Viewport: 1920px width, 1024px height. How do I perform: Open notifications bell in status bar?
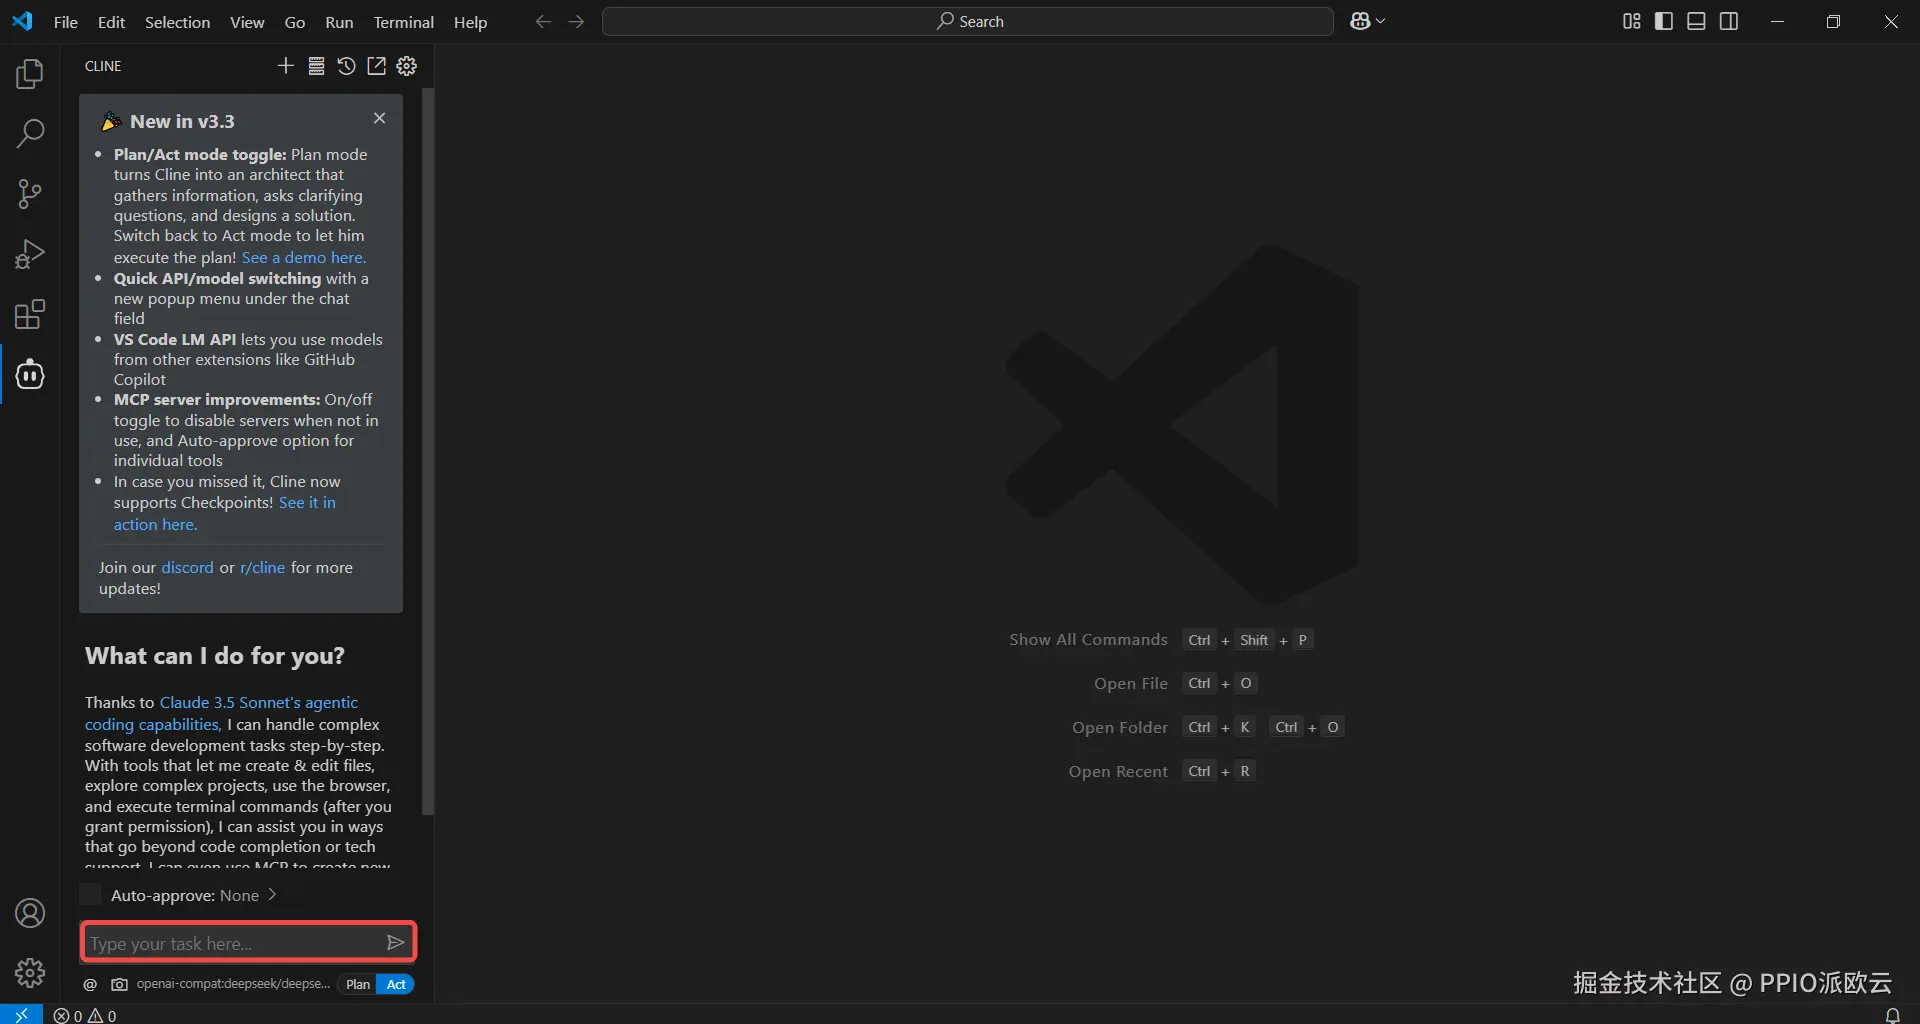click(x=1892, y=1015)
